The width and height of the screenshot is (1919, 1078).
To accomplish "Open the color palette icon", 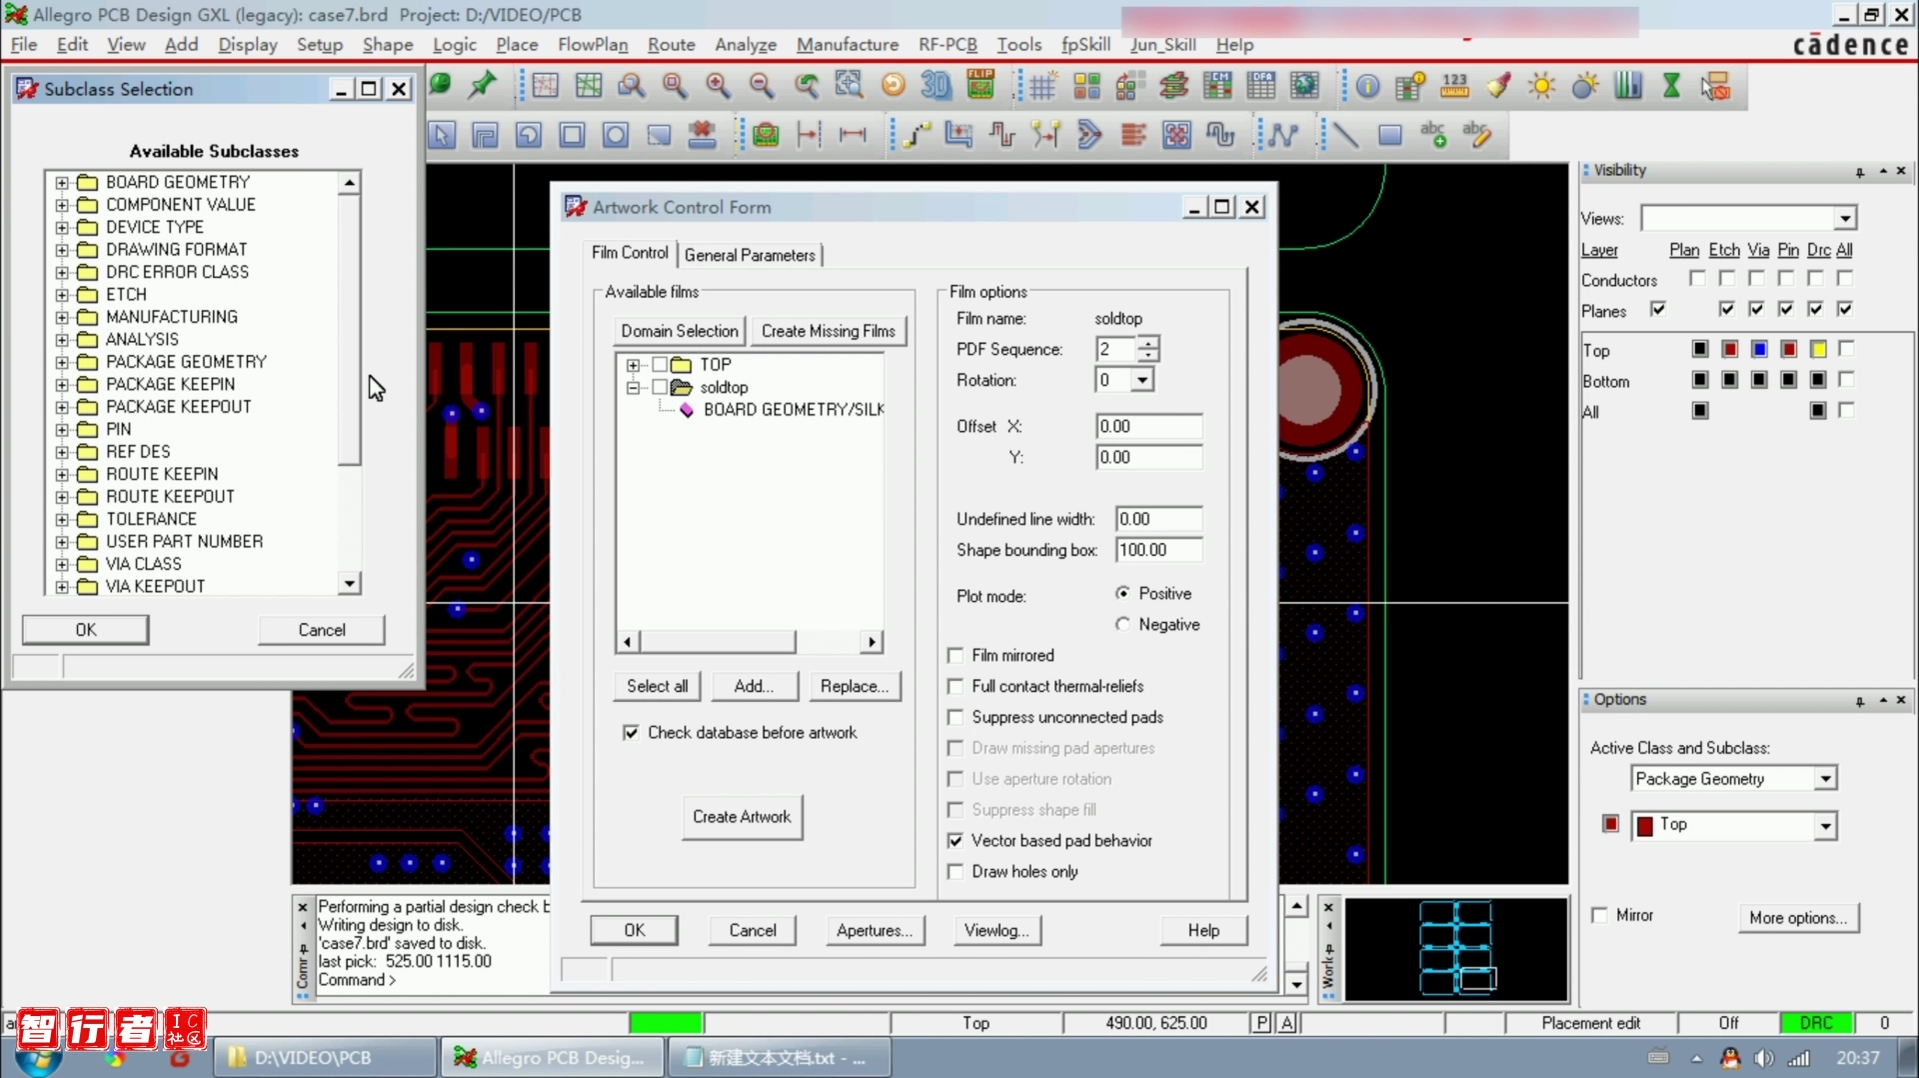I will tap(1087, 86).
